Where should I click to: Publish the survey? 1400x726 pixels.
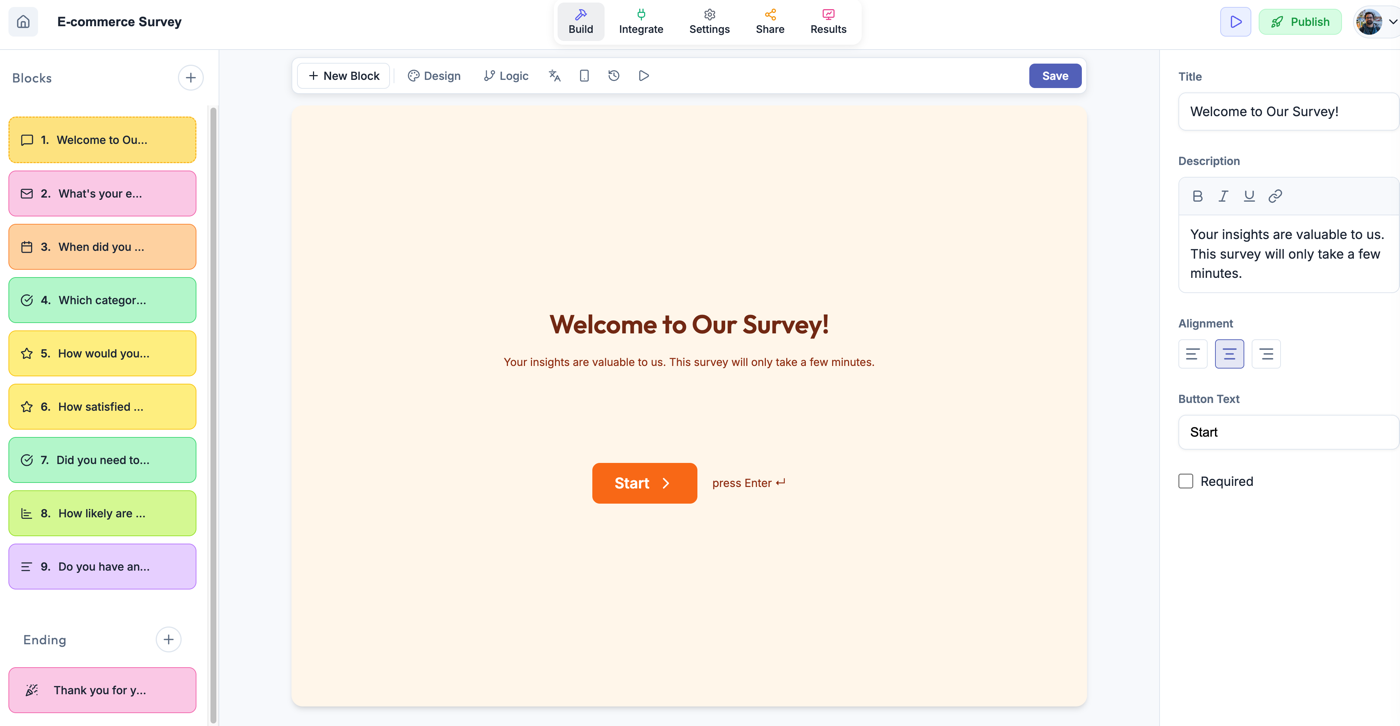[x=1299, y=21]
